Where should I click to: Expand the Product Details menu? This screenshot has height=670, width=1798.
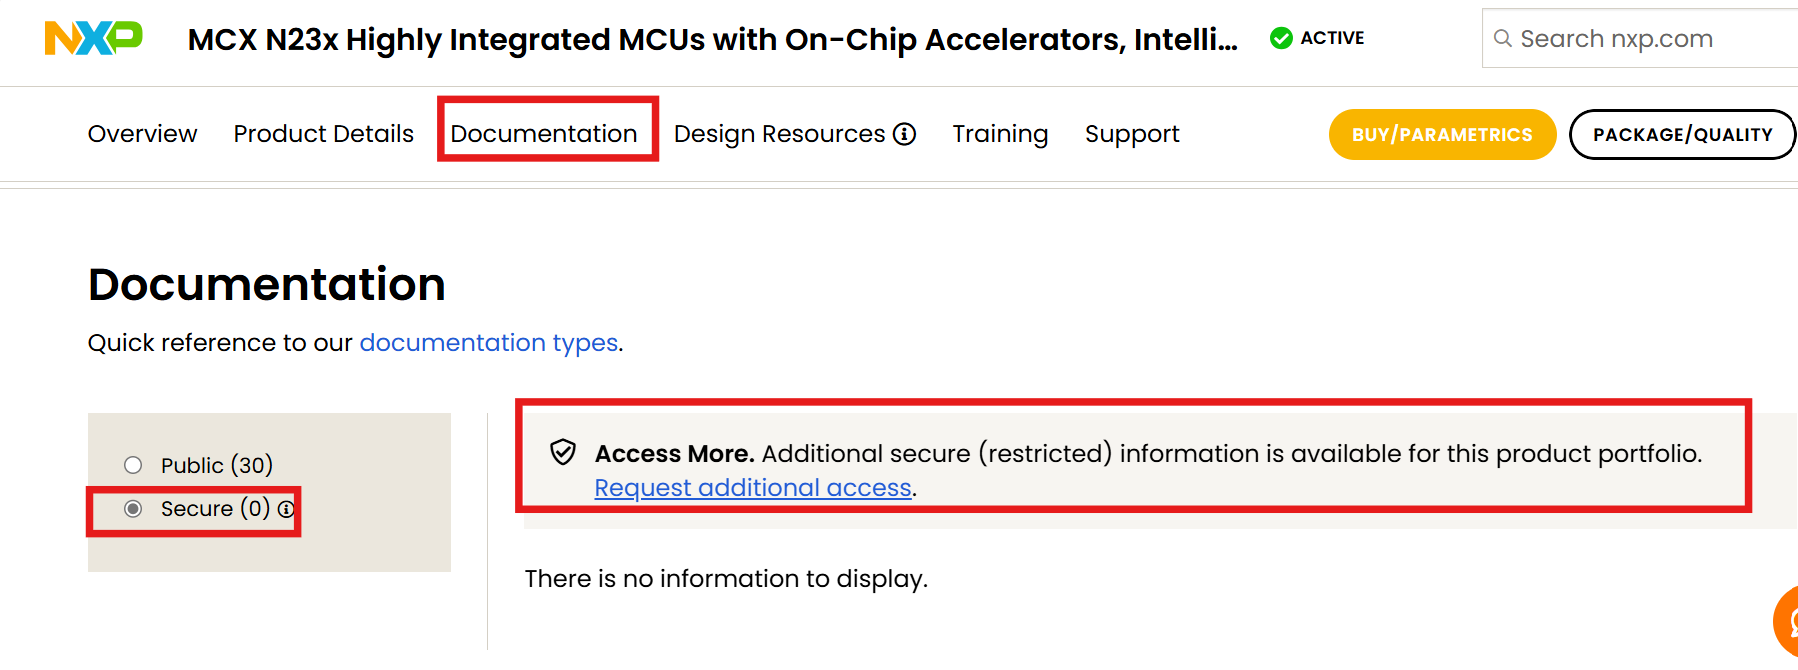click(323, 133)
